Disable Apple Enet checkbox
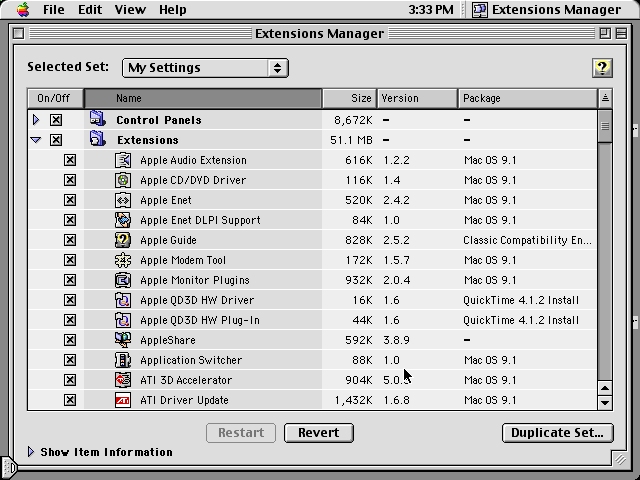Screen dimensions: 640x480 click(70, 200)
